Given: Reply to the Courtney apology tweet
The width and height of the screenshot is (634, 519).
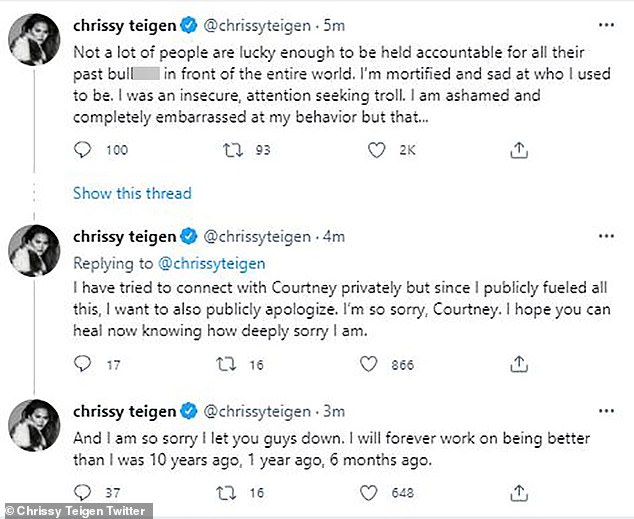Looking at the screenshot, I should (x=84, y=365).
